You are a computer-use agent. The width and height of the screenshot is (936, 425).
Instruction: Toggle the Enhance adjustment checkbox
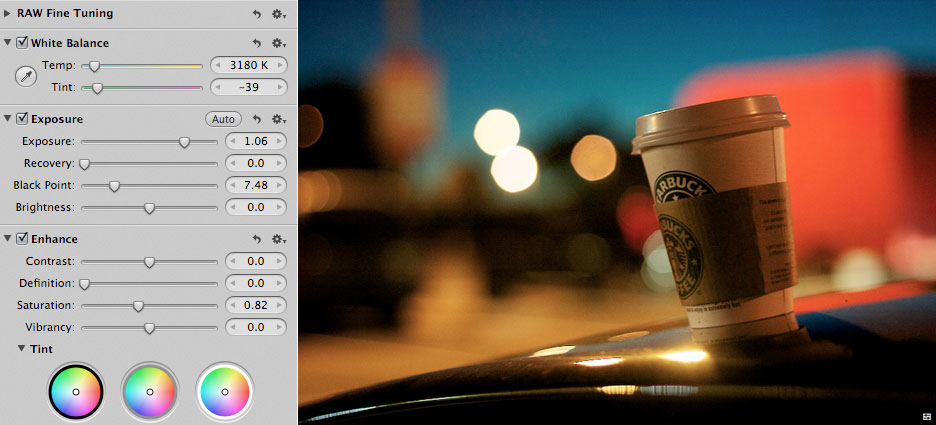click(22, 239)
